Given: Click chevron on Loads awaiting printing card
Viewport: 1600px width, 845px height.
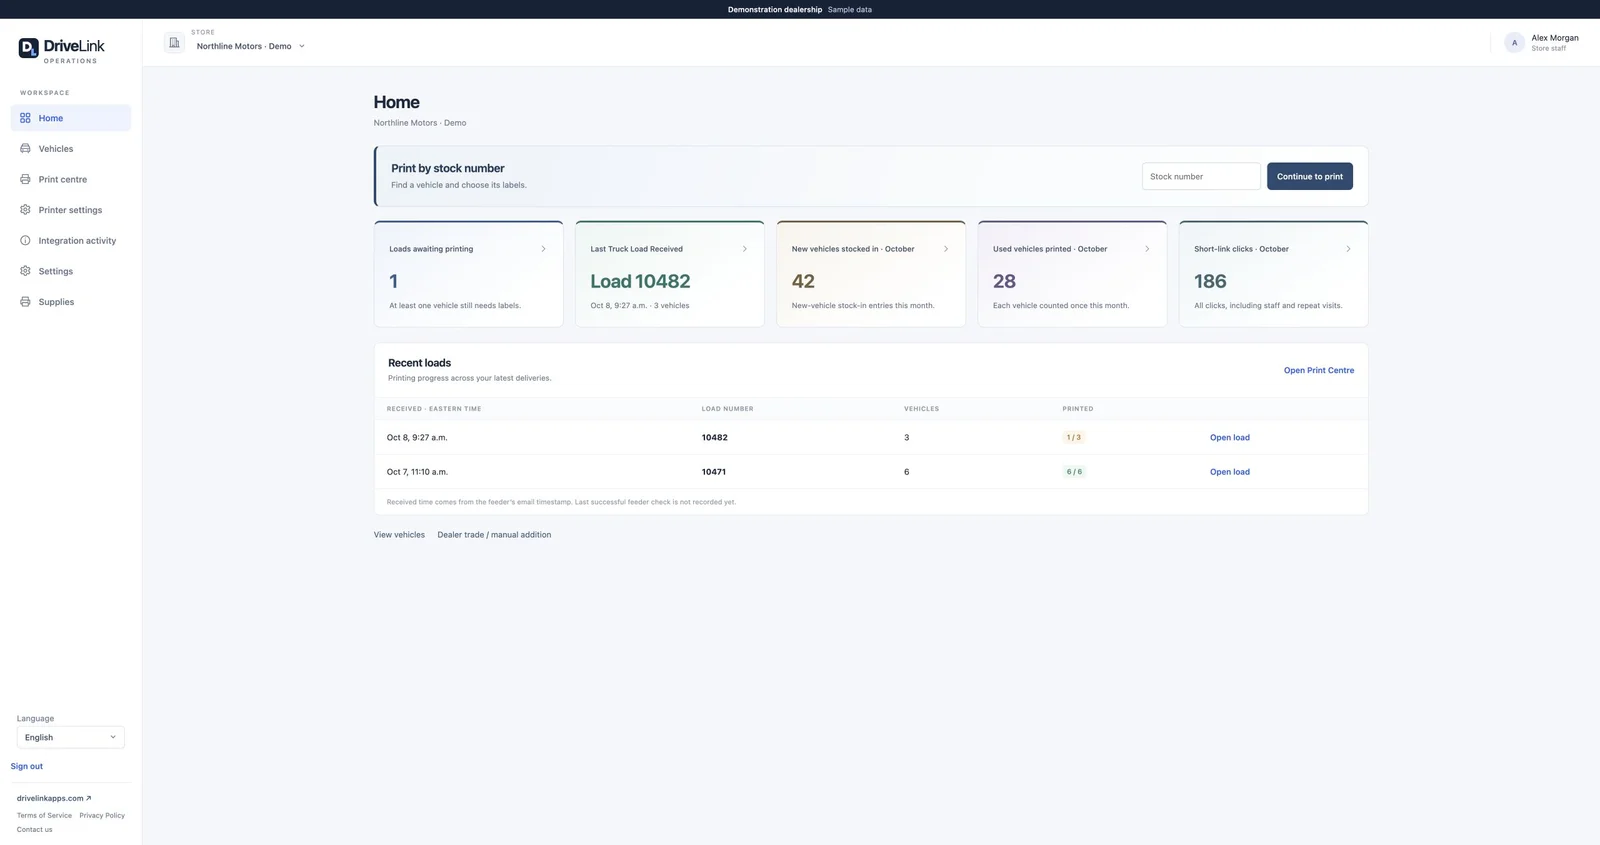Looking at the screenshot, I should click(543, 249).
